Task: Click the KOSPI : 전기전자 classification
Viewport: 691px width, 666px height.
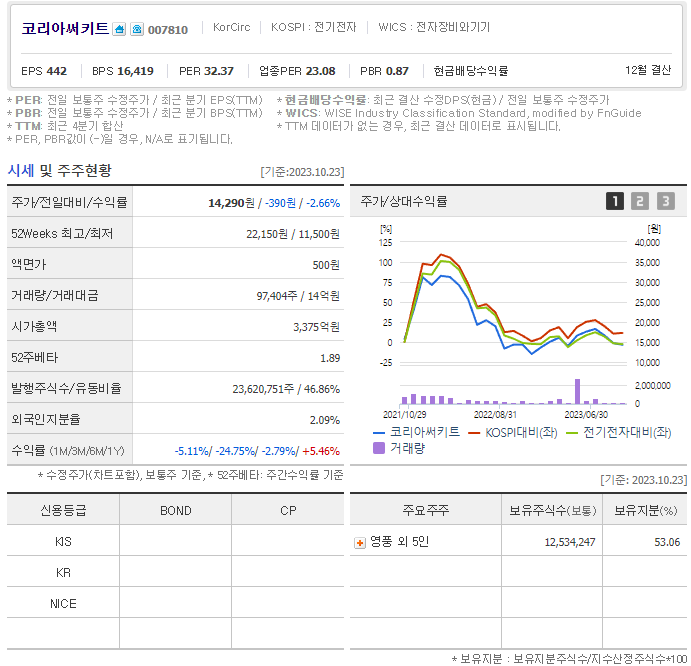Action: point(313,27)
